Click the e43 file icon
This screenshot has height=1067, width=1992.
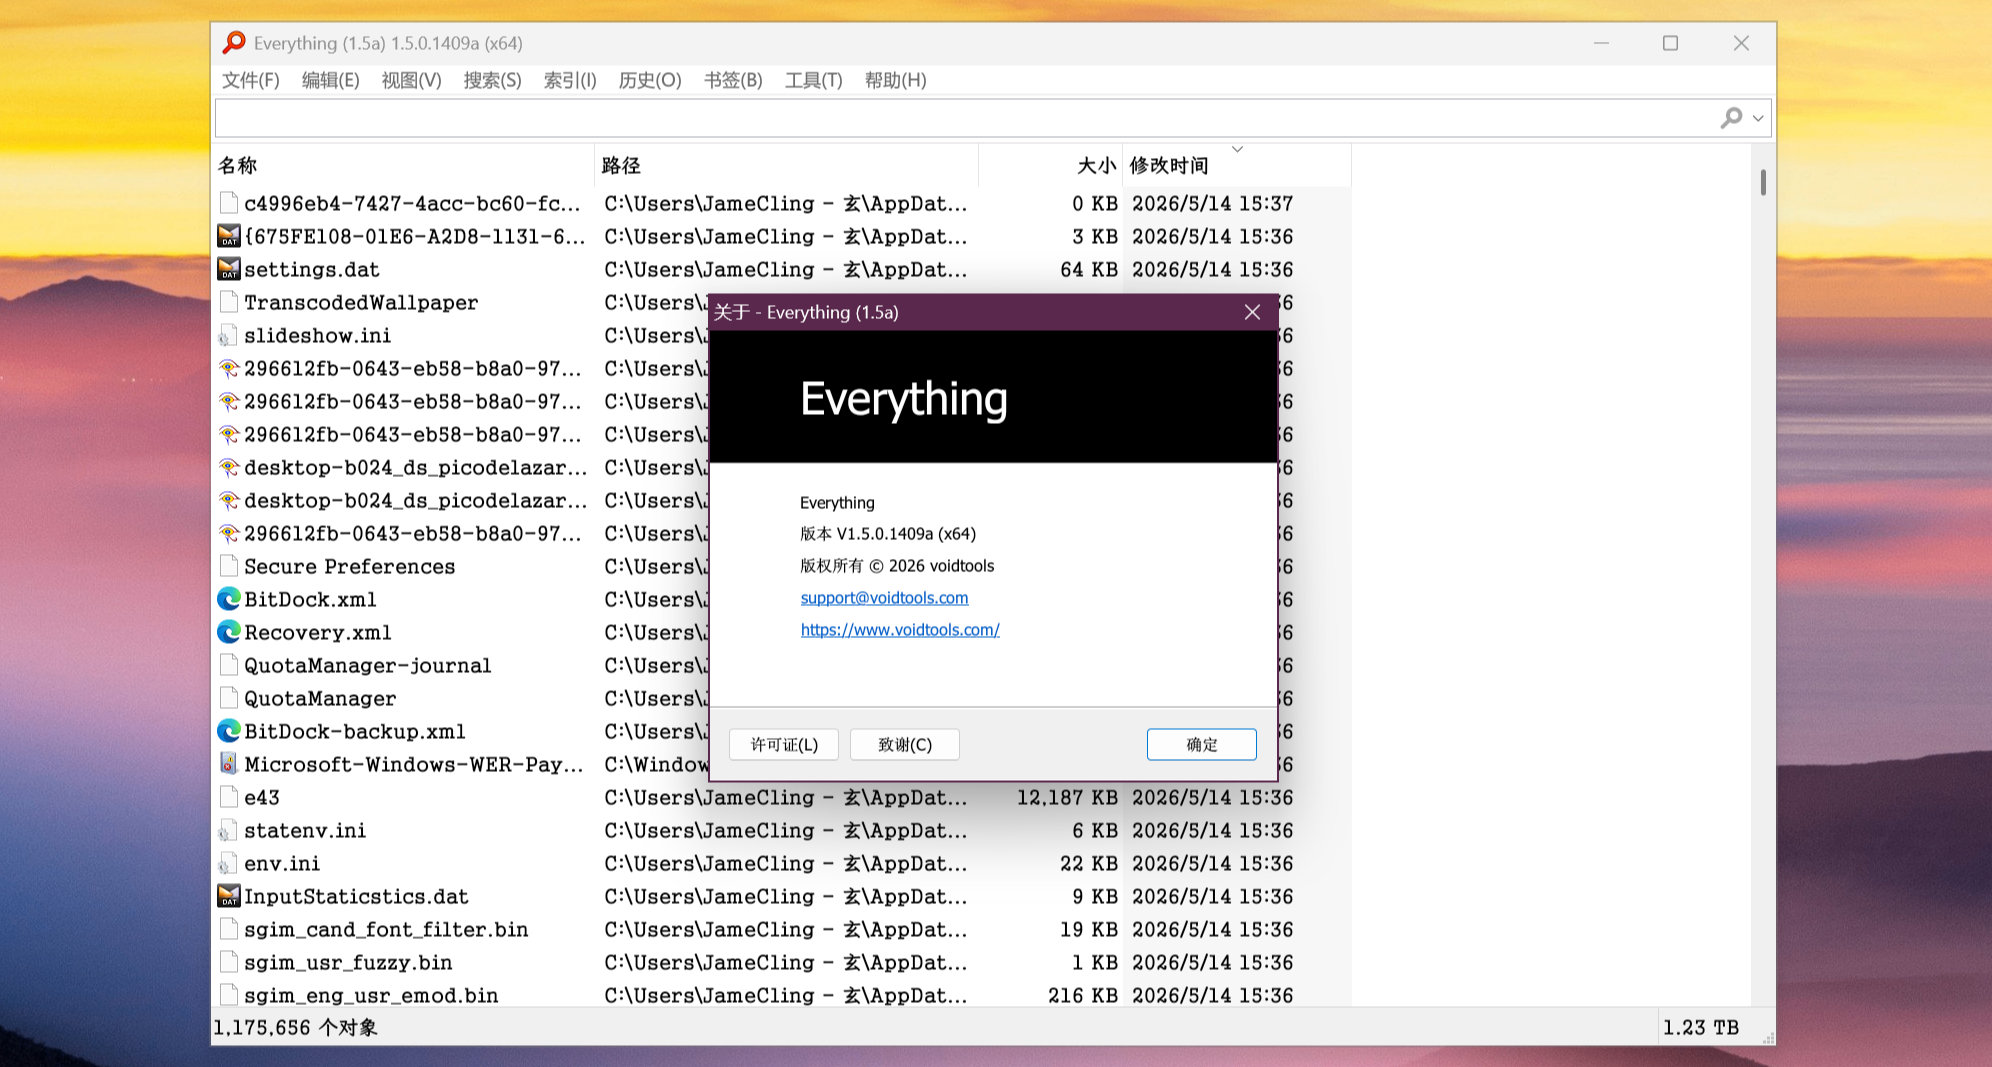(x=229, y=797)
